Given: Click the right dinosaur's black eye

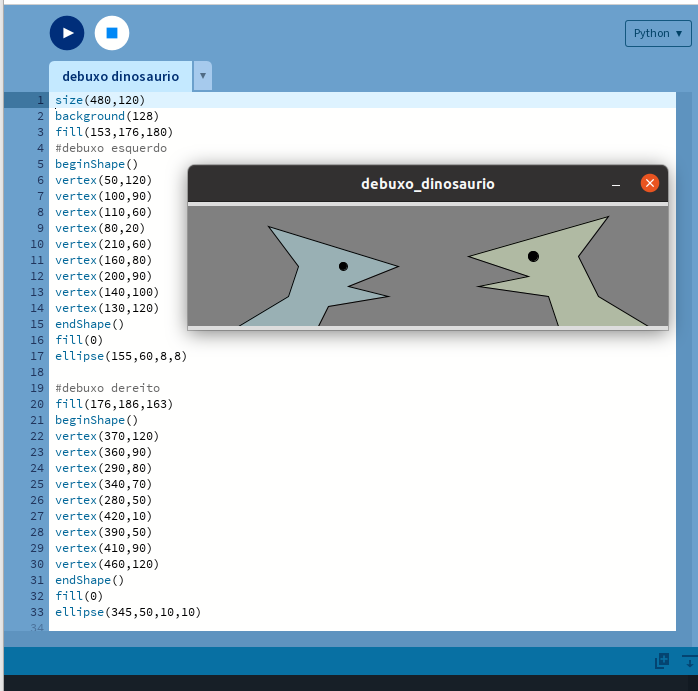Looking at the screenshot, I should point(533,256).
